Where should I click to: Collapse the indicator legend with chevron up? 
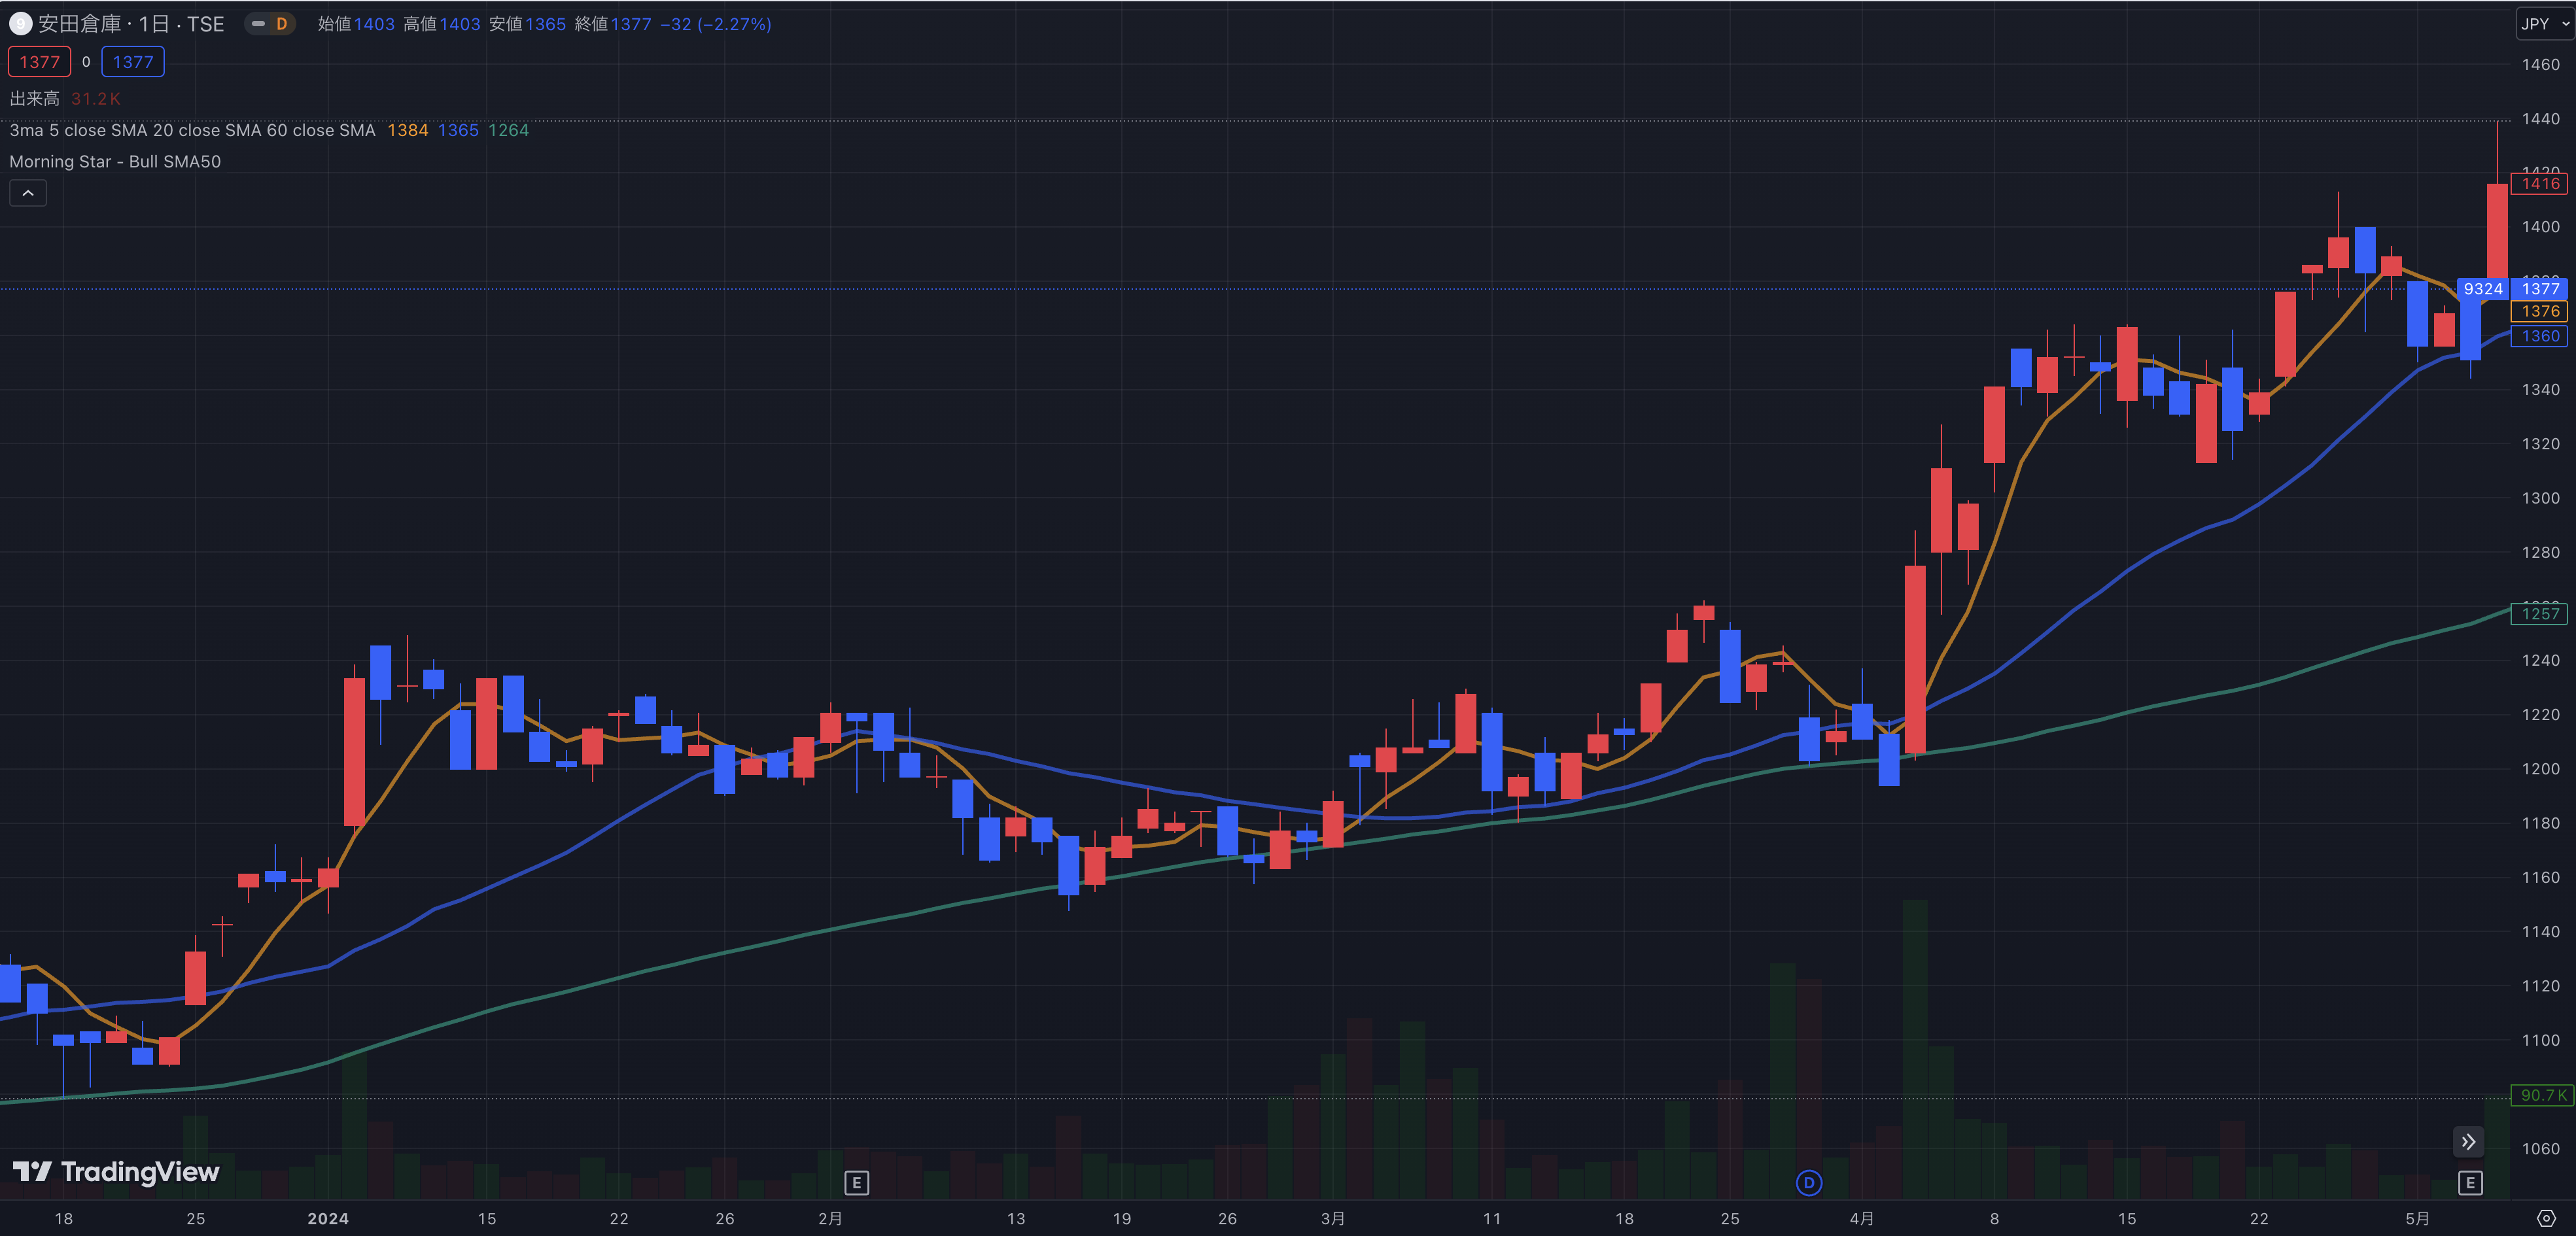(x=28, y=193)
